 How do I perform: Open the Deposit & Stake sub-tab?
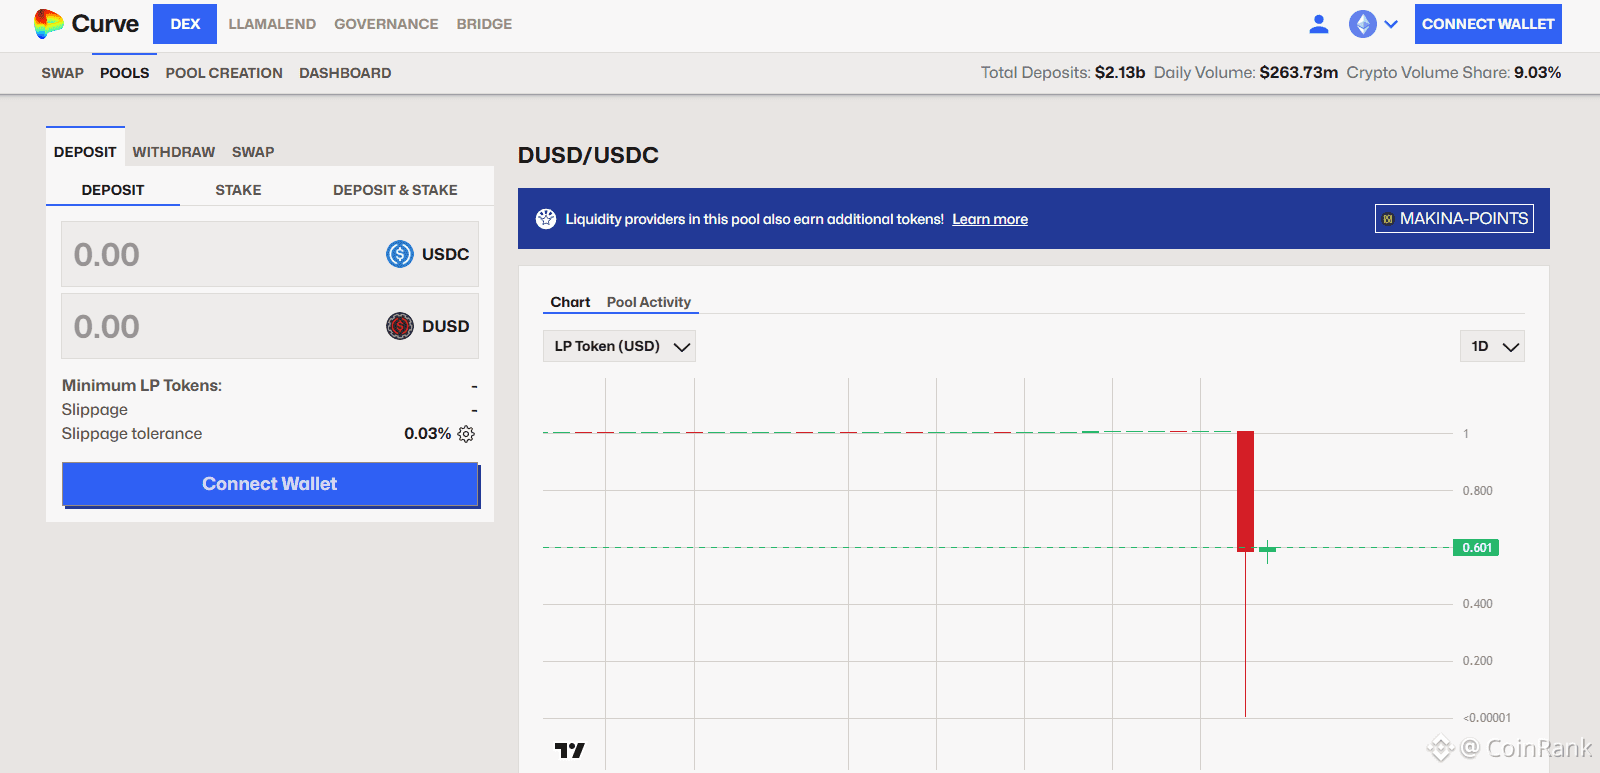pyautogui.click(x=395, y=190)
